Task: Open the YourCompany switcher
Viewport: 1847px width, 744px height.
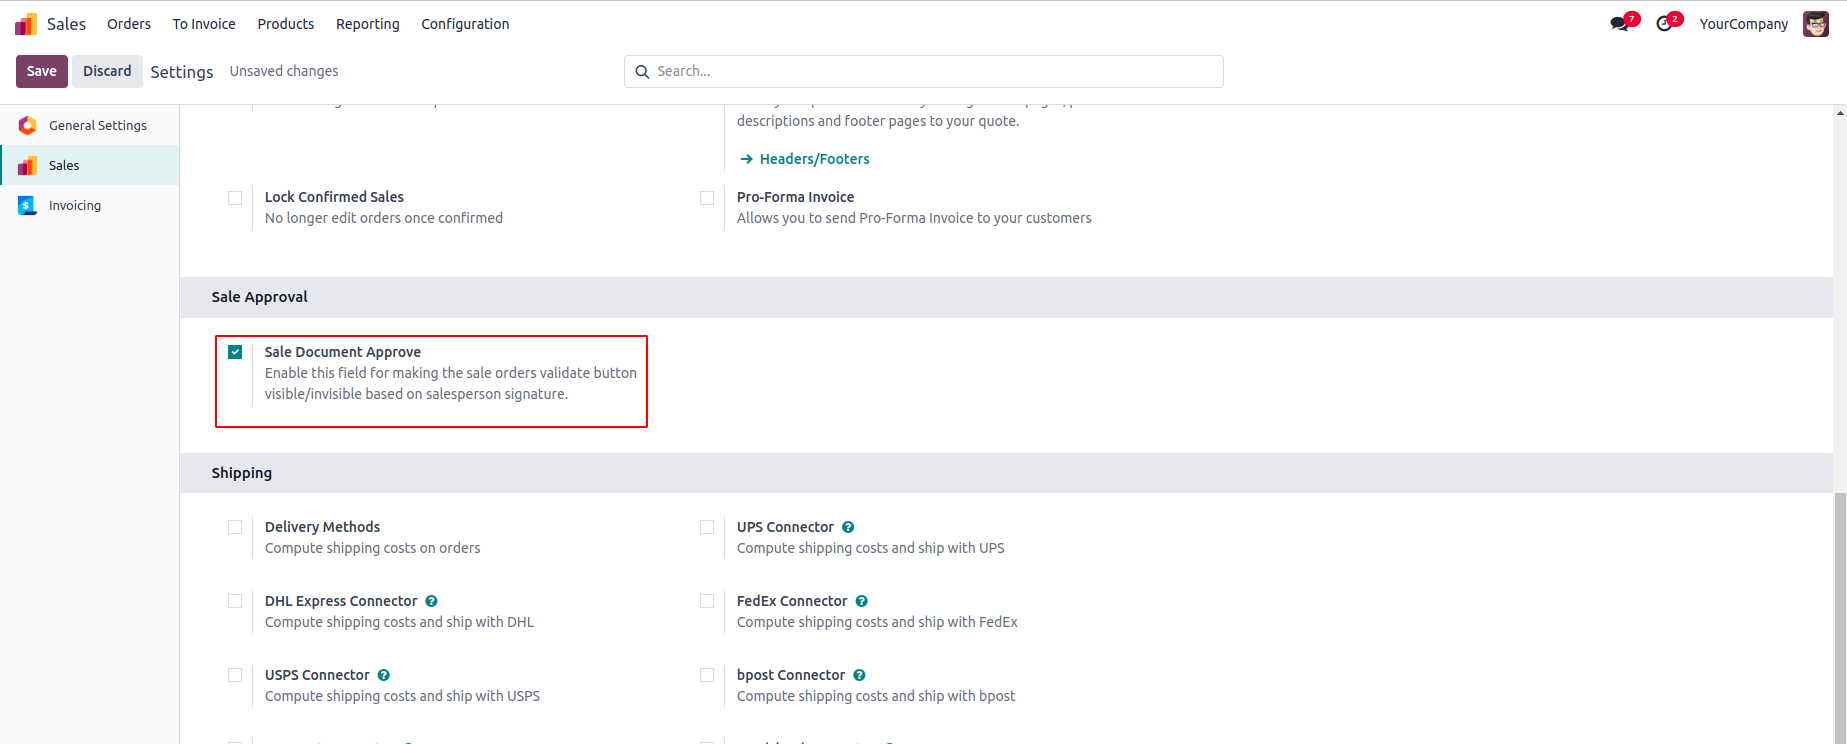Action: pyautogui.click(x=1743, y=24)
